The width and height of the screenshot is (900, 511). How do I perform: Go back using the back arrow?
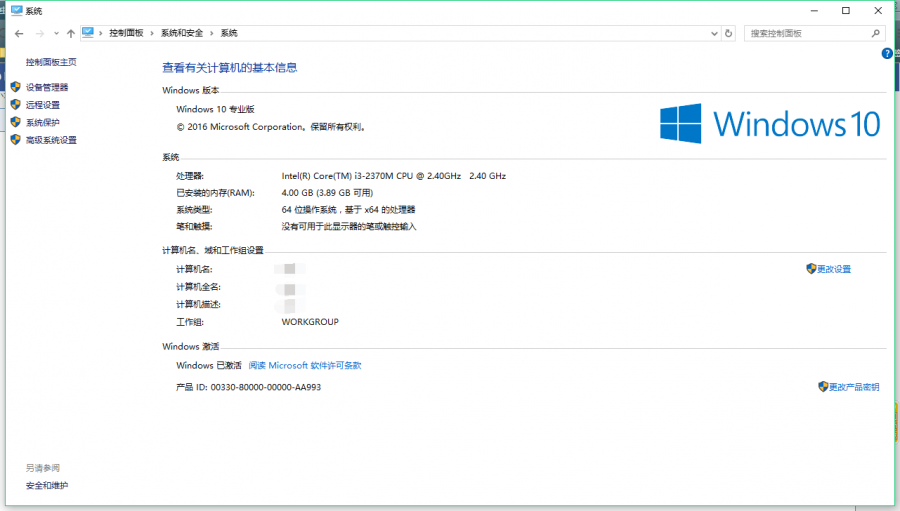[x=19, y=33]
